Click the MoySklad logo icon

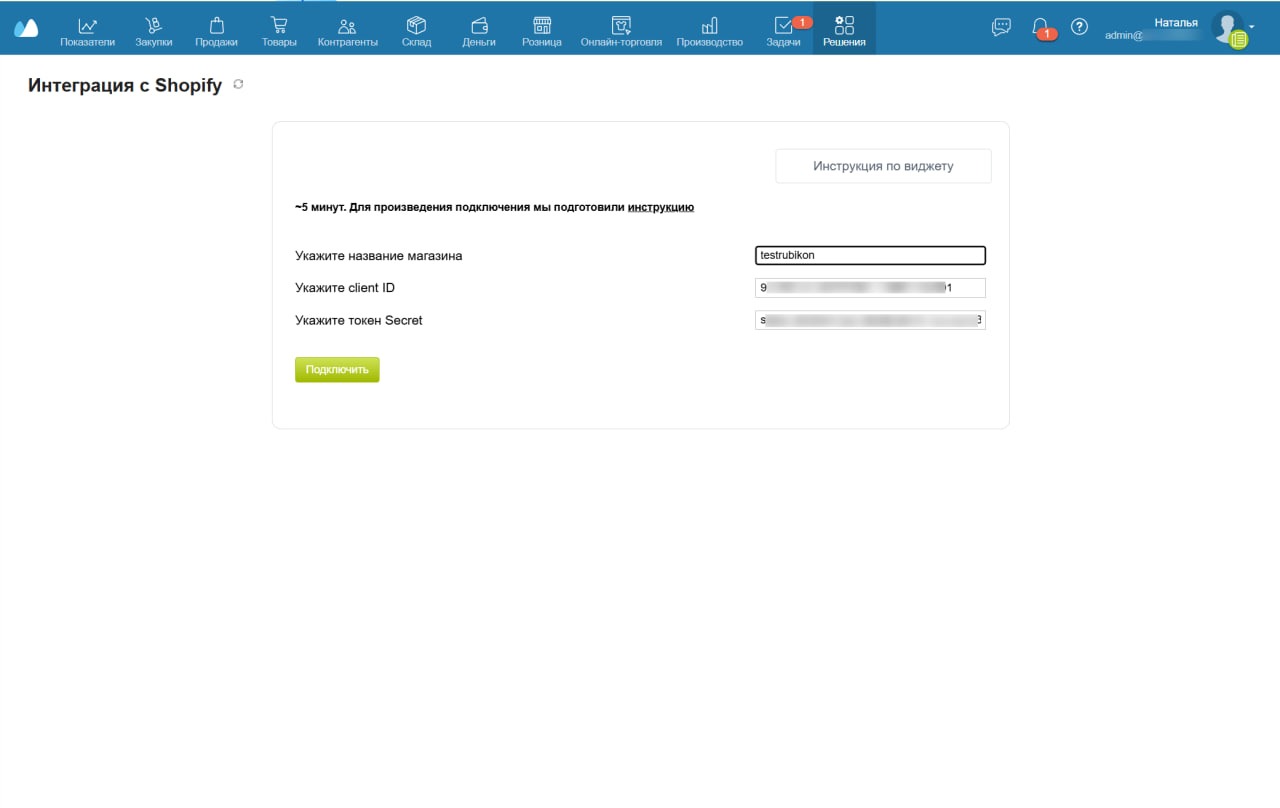coord(26,28)
